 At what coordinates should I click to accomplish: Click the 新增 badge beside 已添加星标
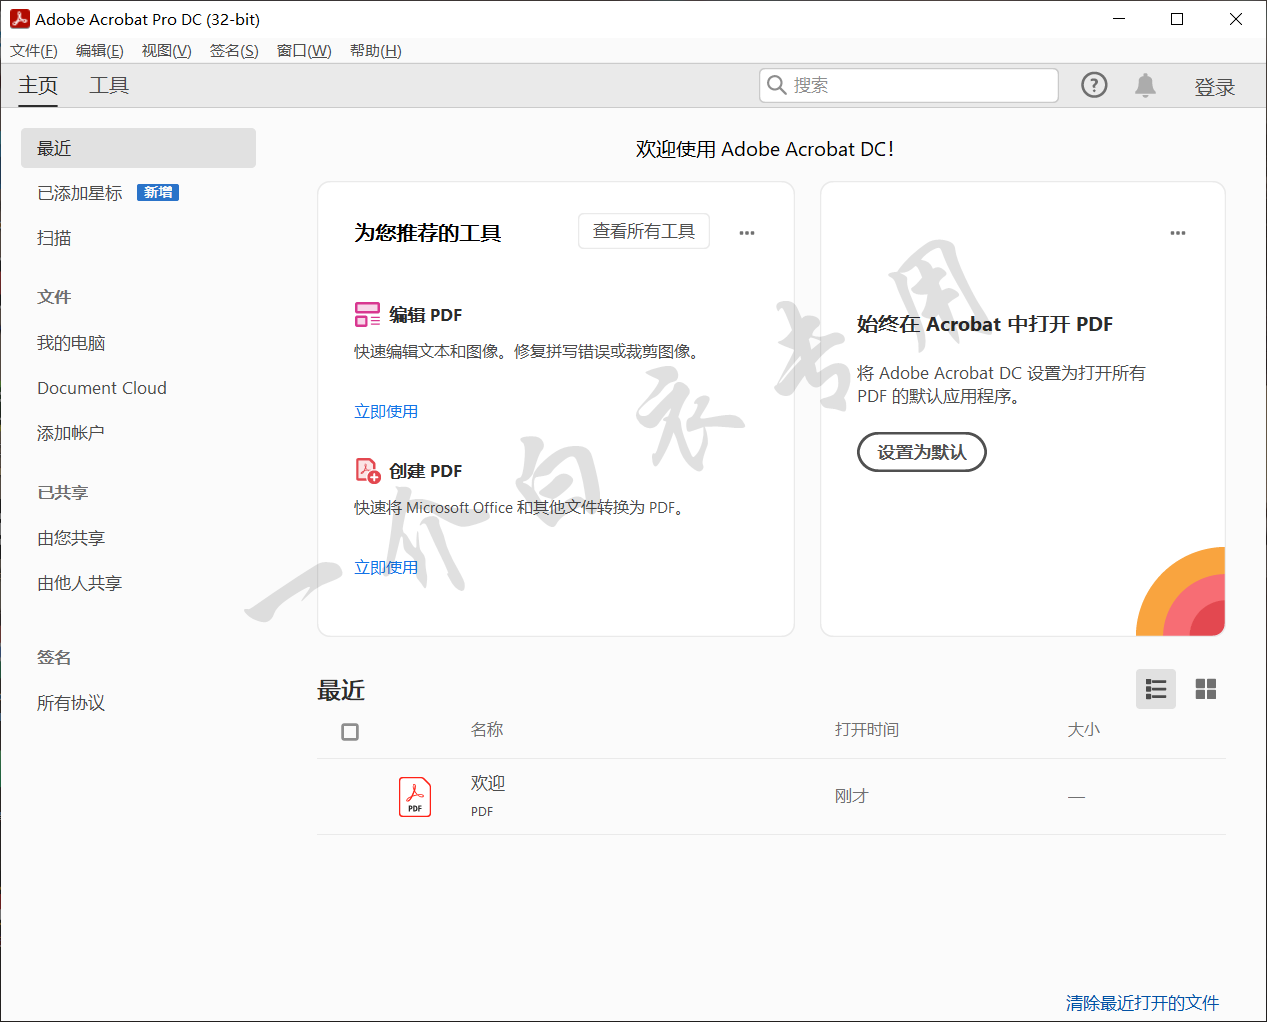click(x=158, y=193)
